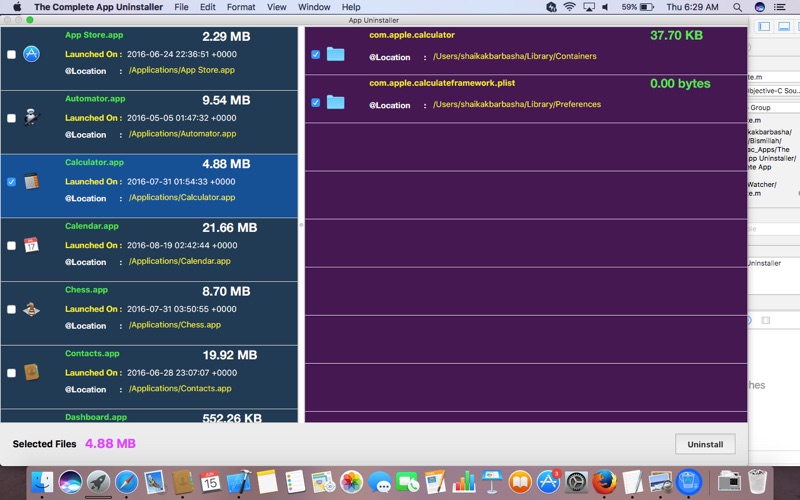Open System Preferences gear in Dock
Image resolution: width=800 pixels, height=500 pixels.
(x=577, y=482)
